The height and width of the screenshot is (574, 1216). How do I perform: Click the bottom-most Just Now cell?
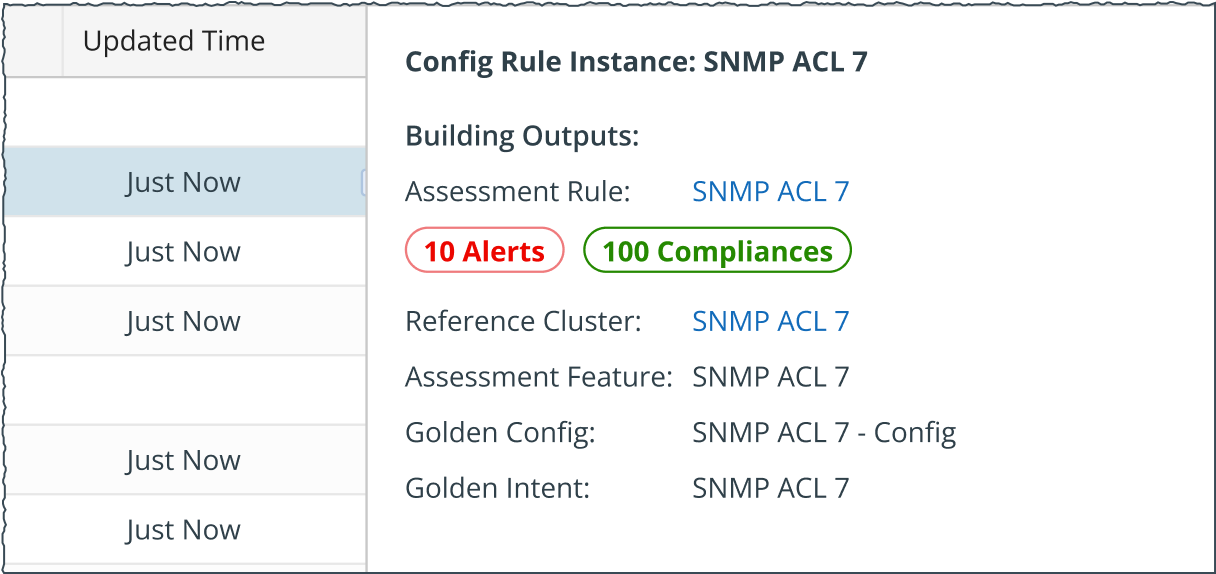point(183,530)
